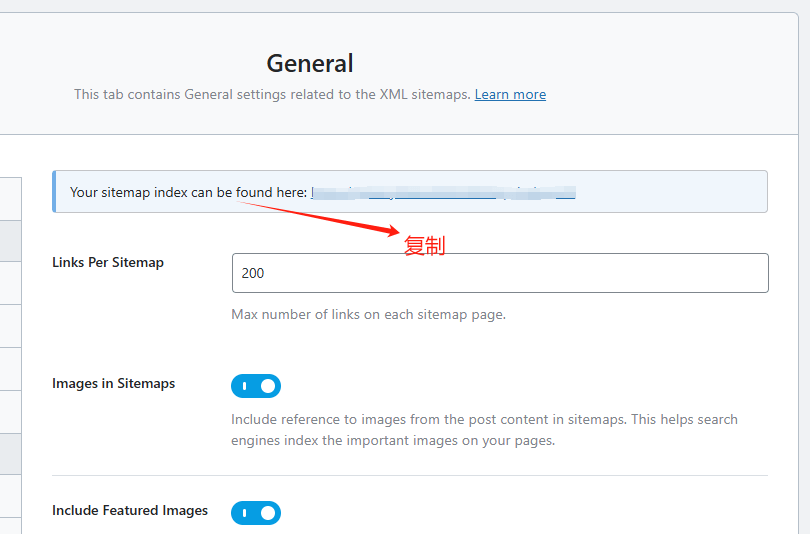
Task: Click 'Max number of links on each sitemap page' text
Action: (368, 315)
